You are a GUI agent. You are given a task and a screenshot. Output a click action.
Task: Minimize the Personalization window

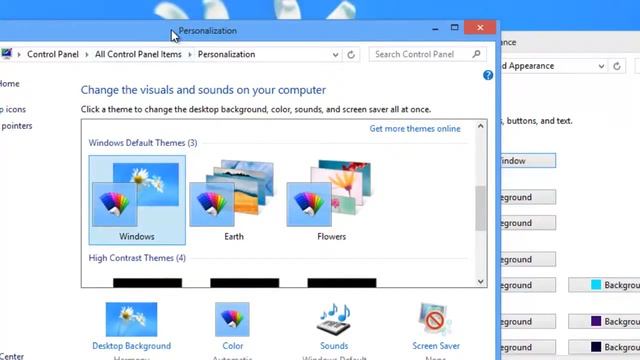coord(435,28)
